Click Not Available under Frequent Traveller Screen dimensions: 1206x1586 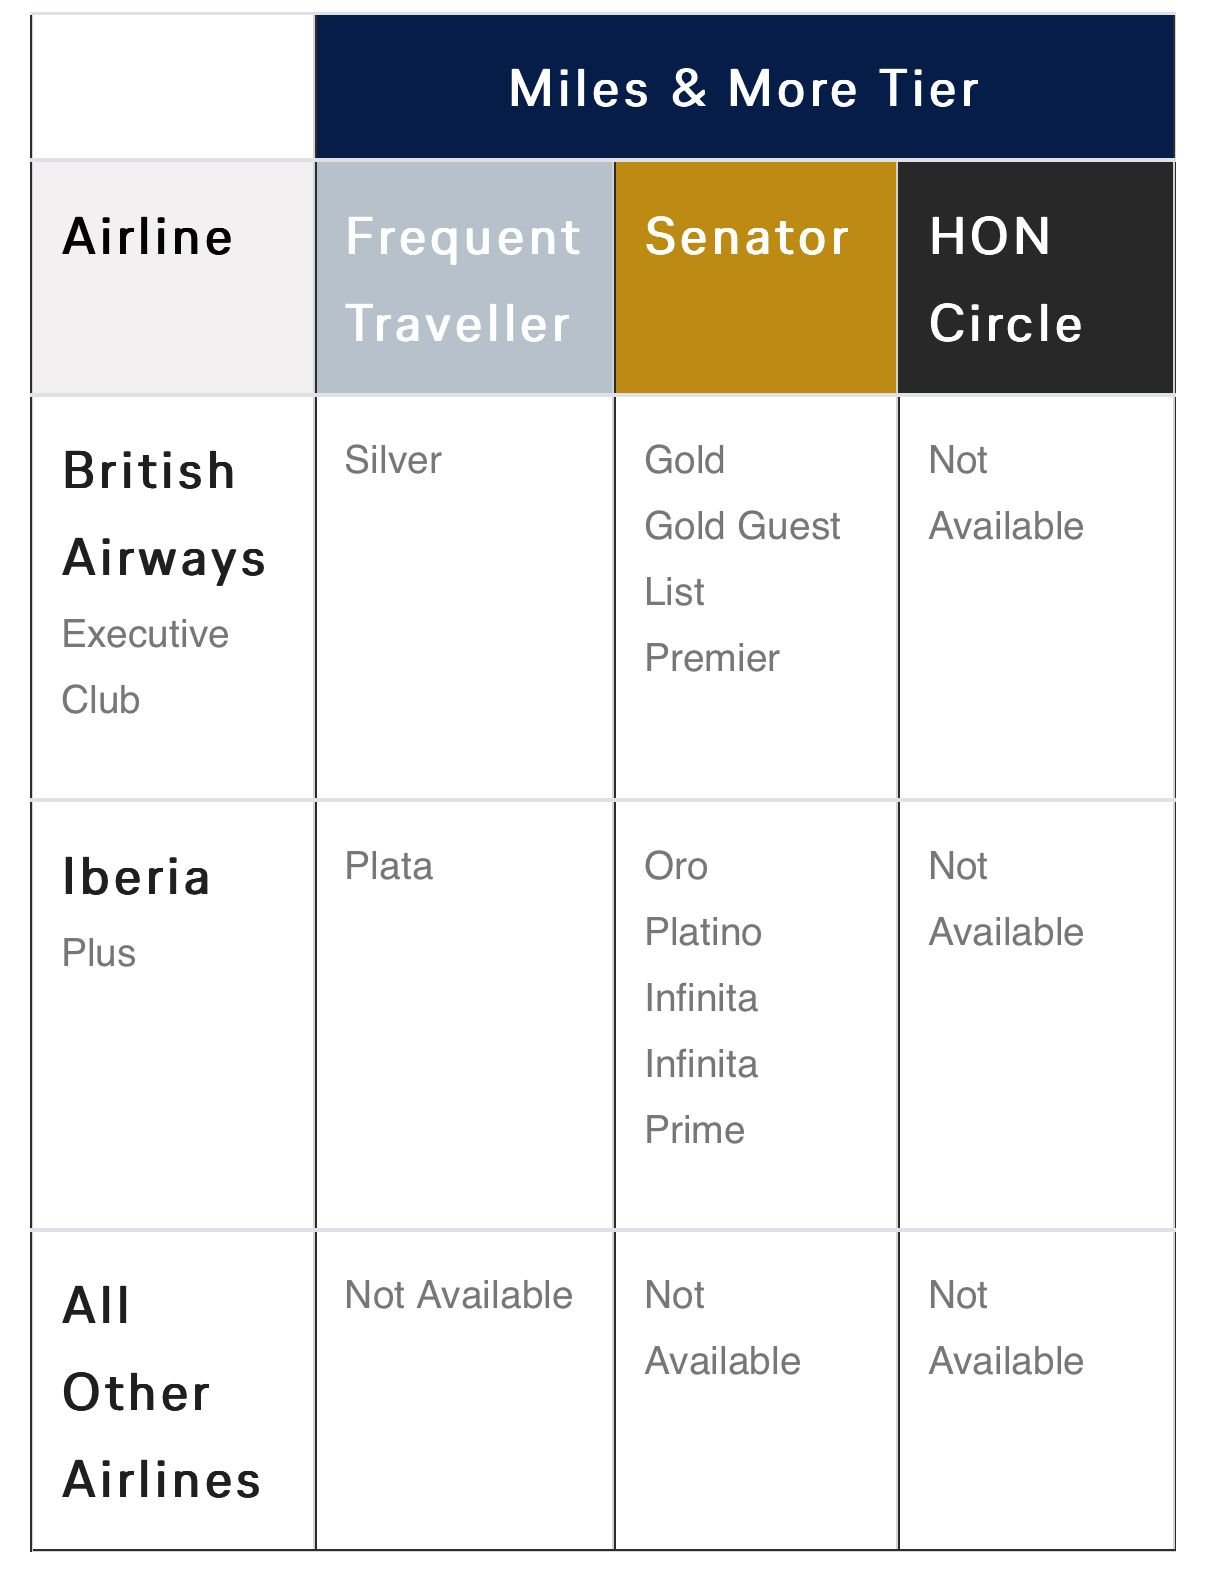[x=459, y=1295]
